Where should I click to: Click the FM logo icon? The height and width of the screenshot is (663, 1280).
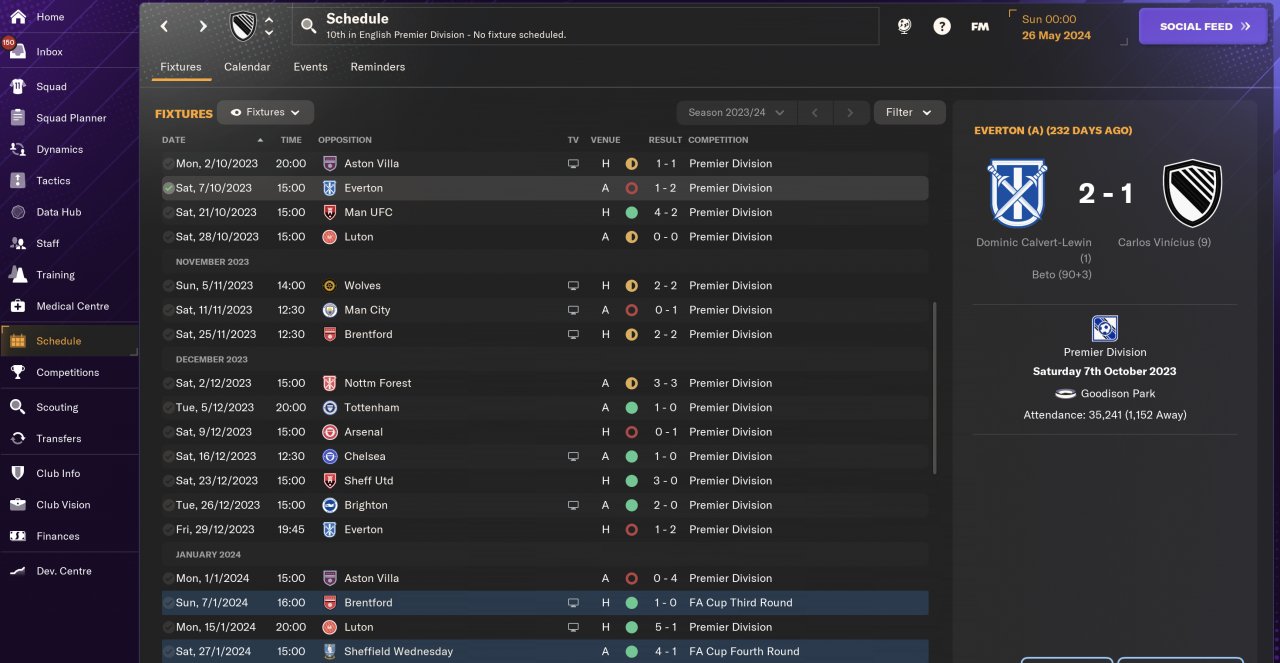click(x=980, y=27)
